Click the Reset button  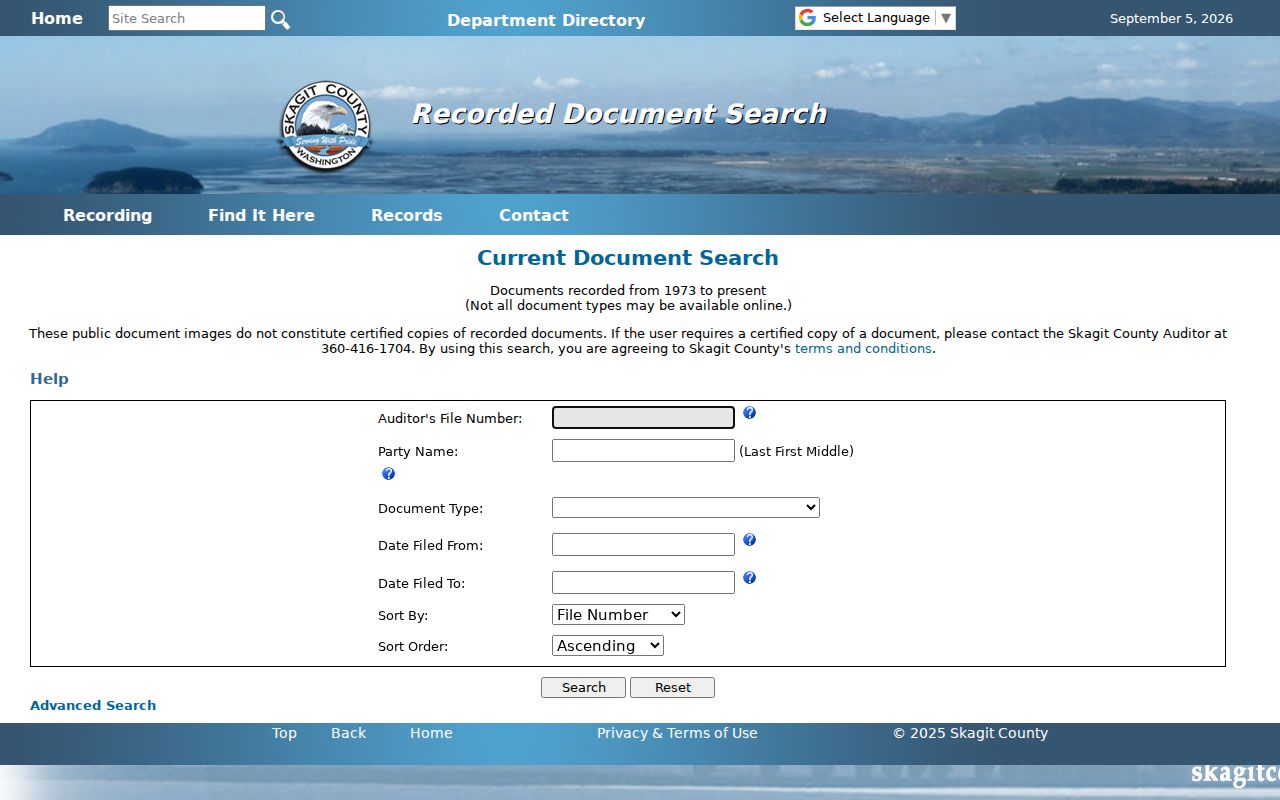pos(672,688)
